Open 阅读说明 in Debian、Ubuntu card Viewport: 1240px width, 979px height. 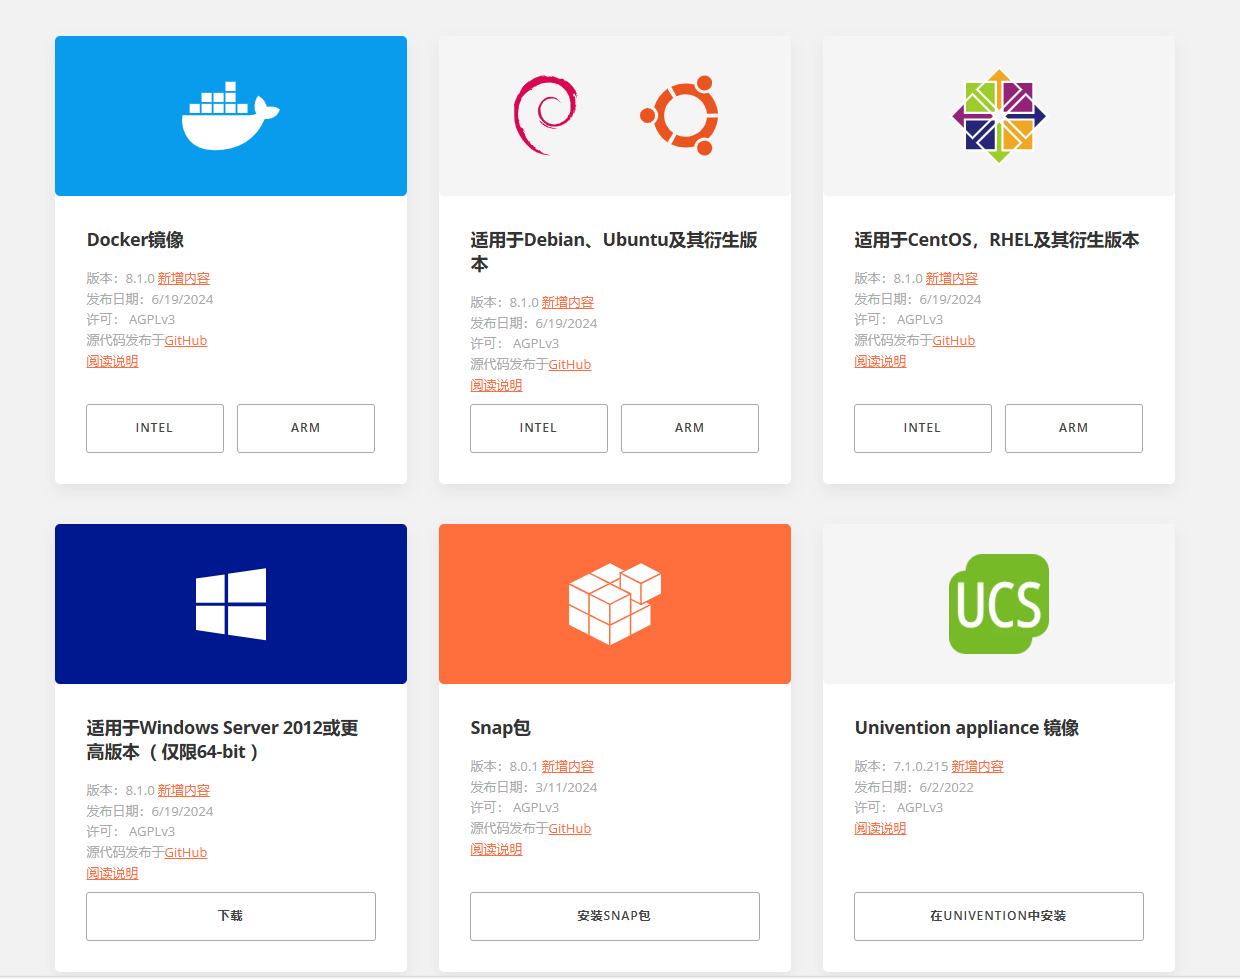[x=496, y=385]
